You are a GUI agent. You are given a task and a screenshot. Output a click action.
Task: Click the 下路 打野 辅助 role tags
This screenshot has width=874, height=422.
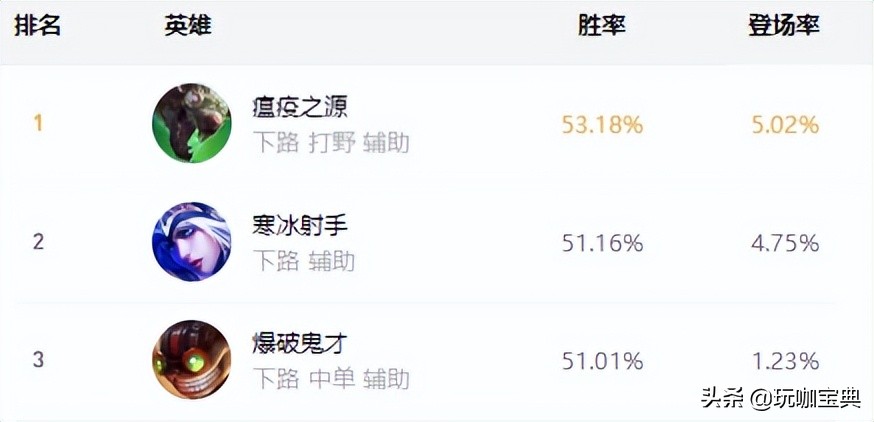pyautogui.click(x=331, y=143)
